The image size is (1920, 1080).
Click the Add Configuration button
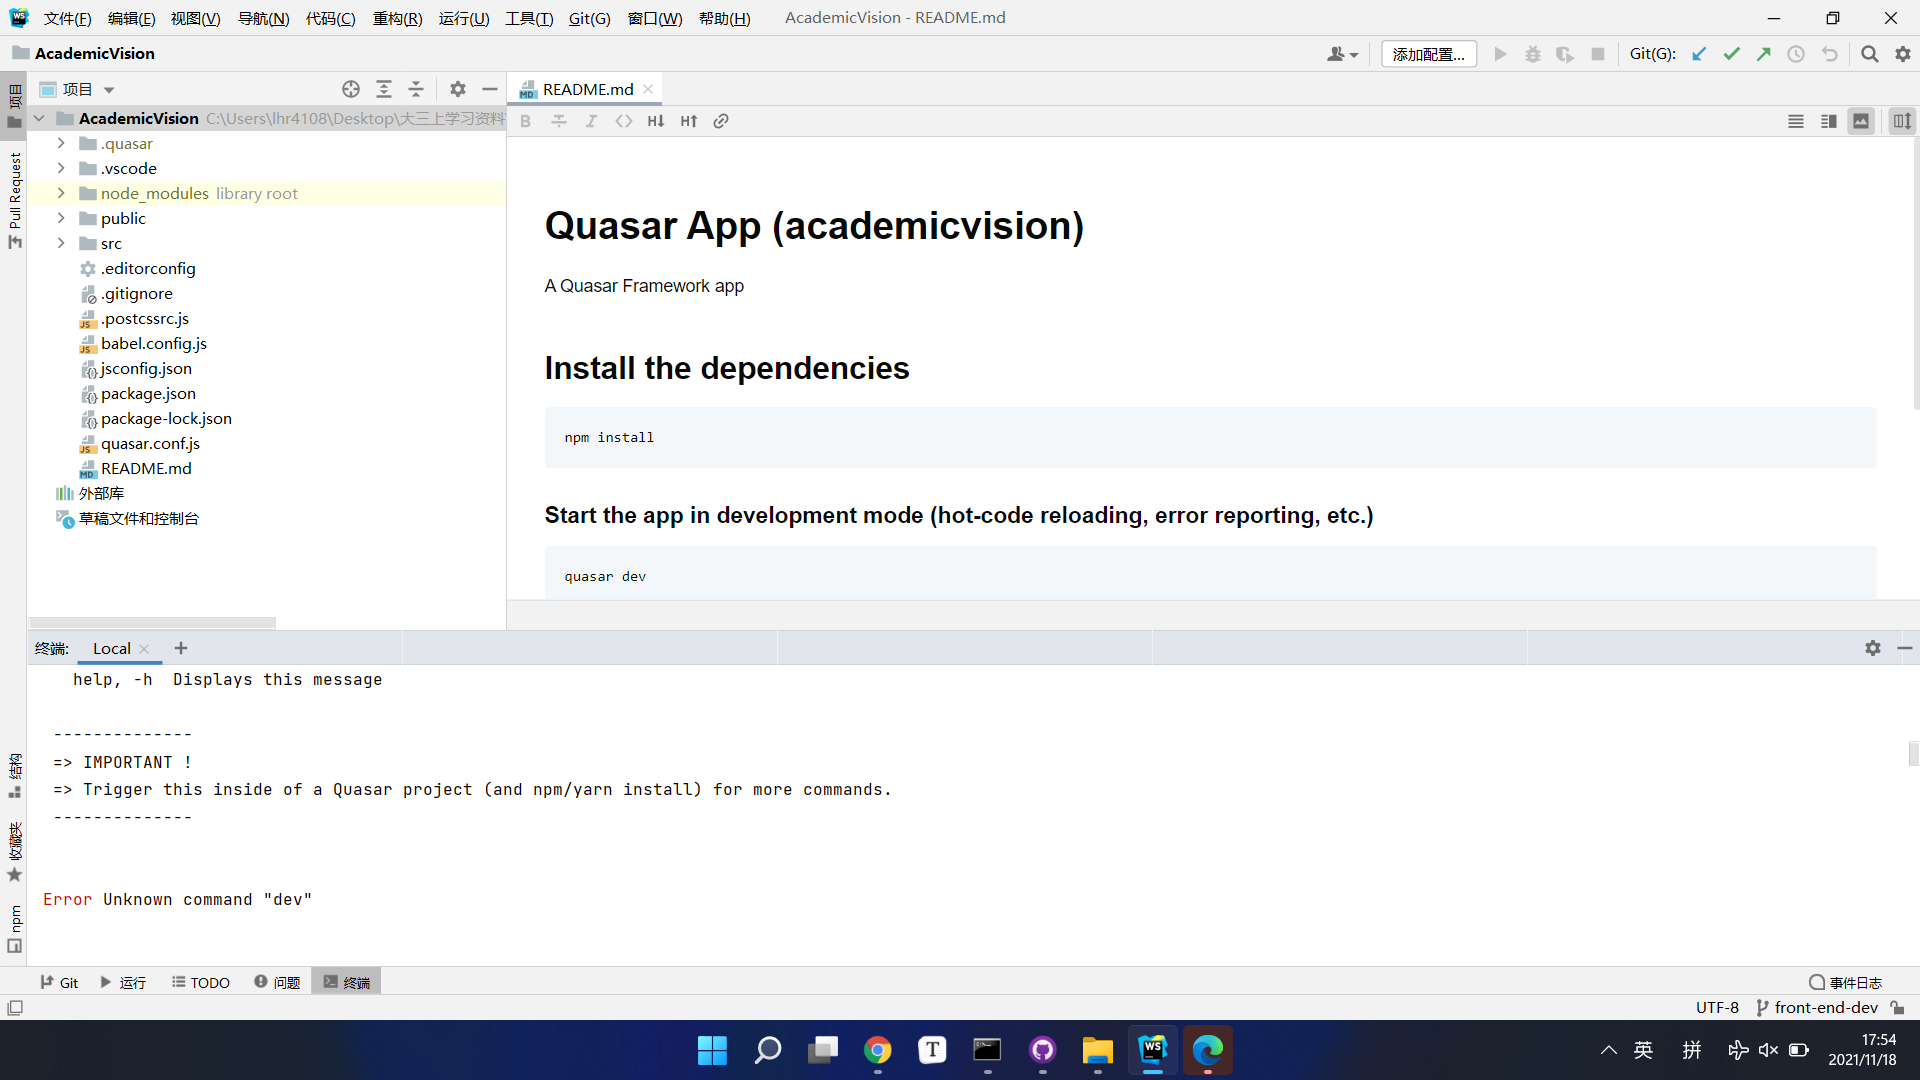click(1428, 54)
